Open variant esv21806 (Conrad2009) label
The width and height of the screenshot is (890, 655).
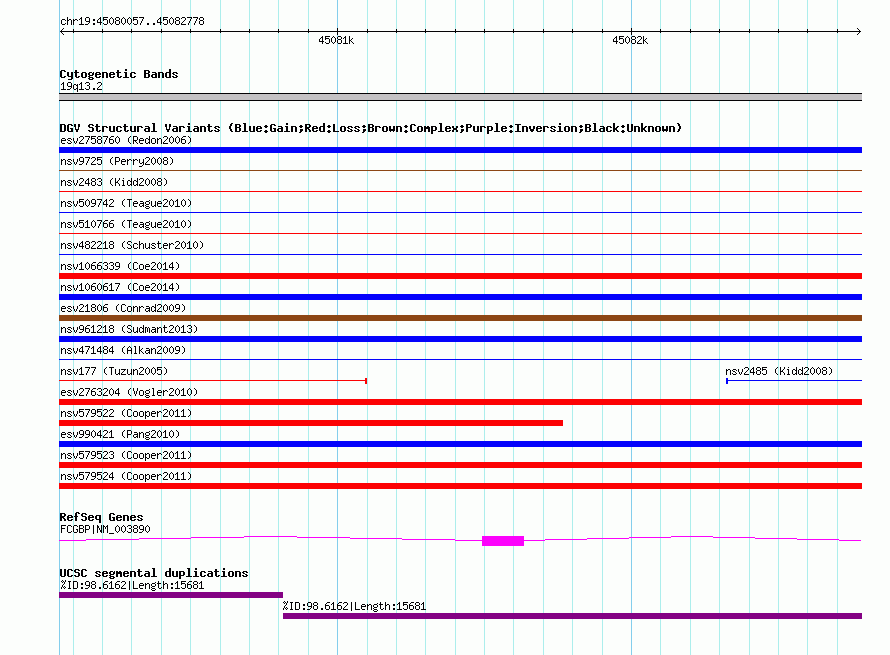(123, 308)
